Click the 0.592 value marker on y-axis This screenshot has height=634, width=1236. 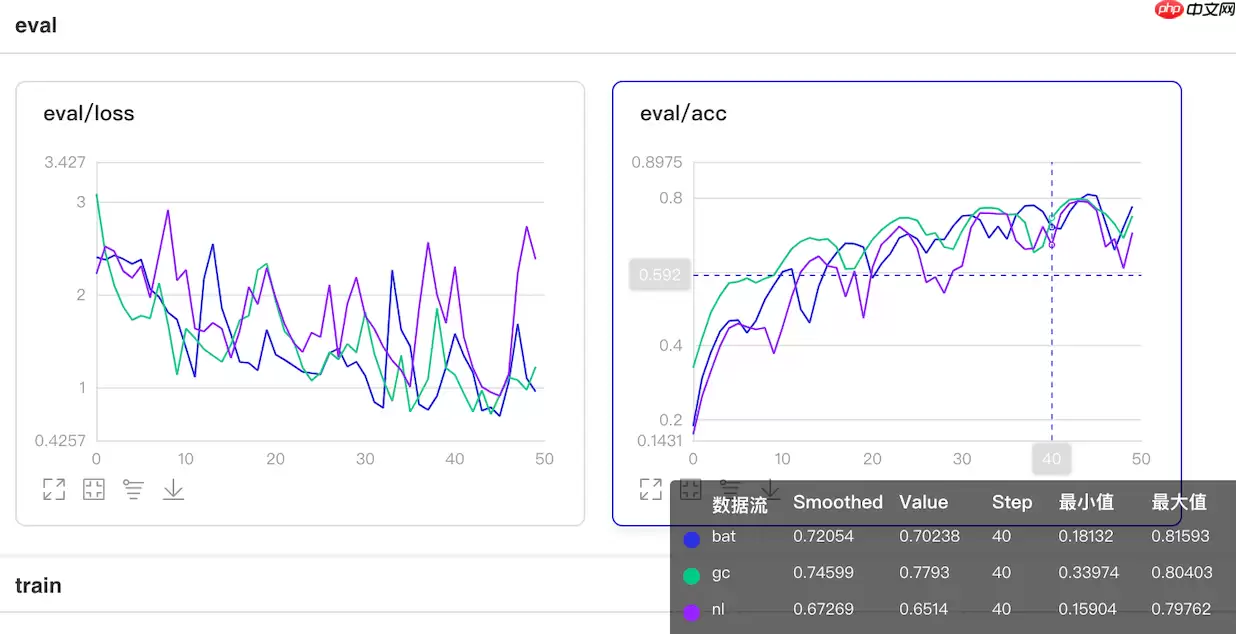pos(660,274)
